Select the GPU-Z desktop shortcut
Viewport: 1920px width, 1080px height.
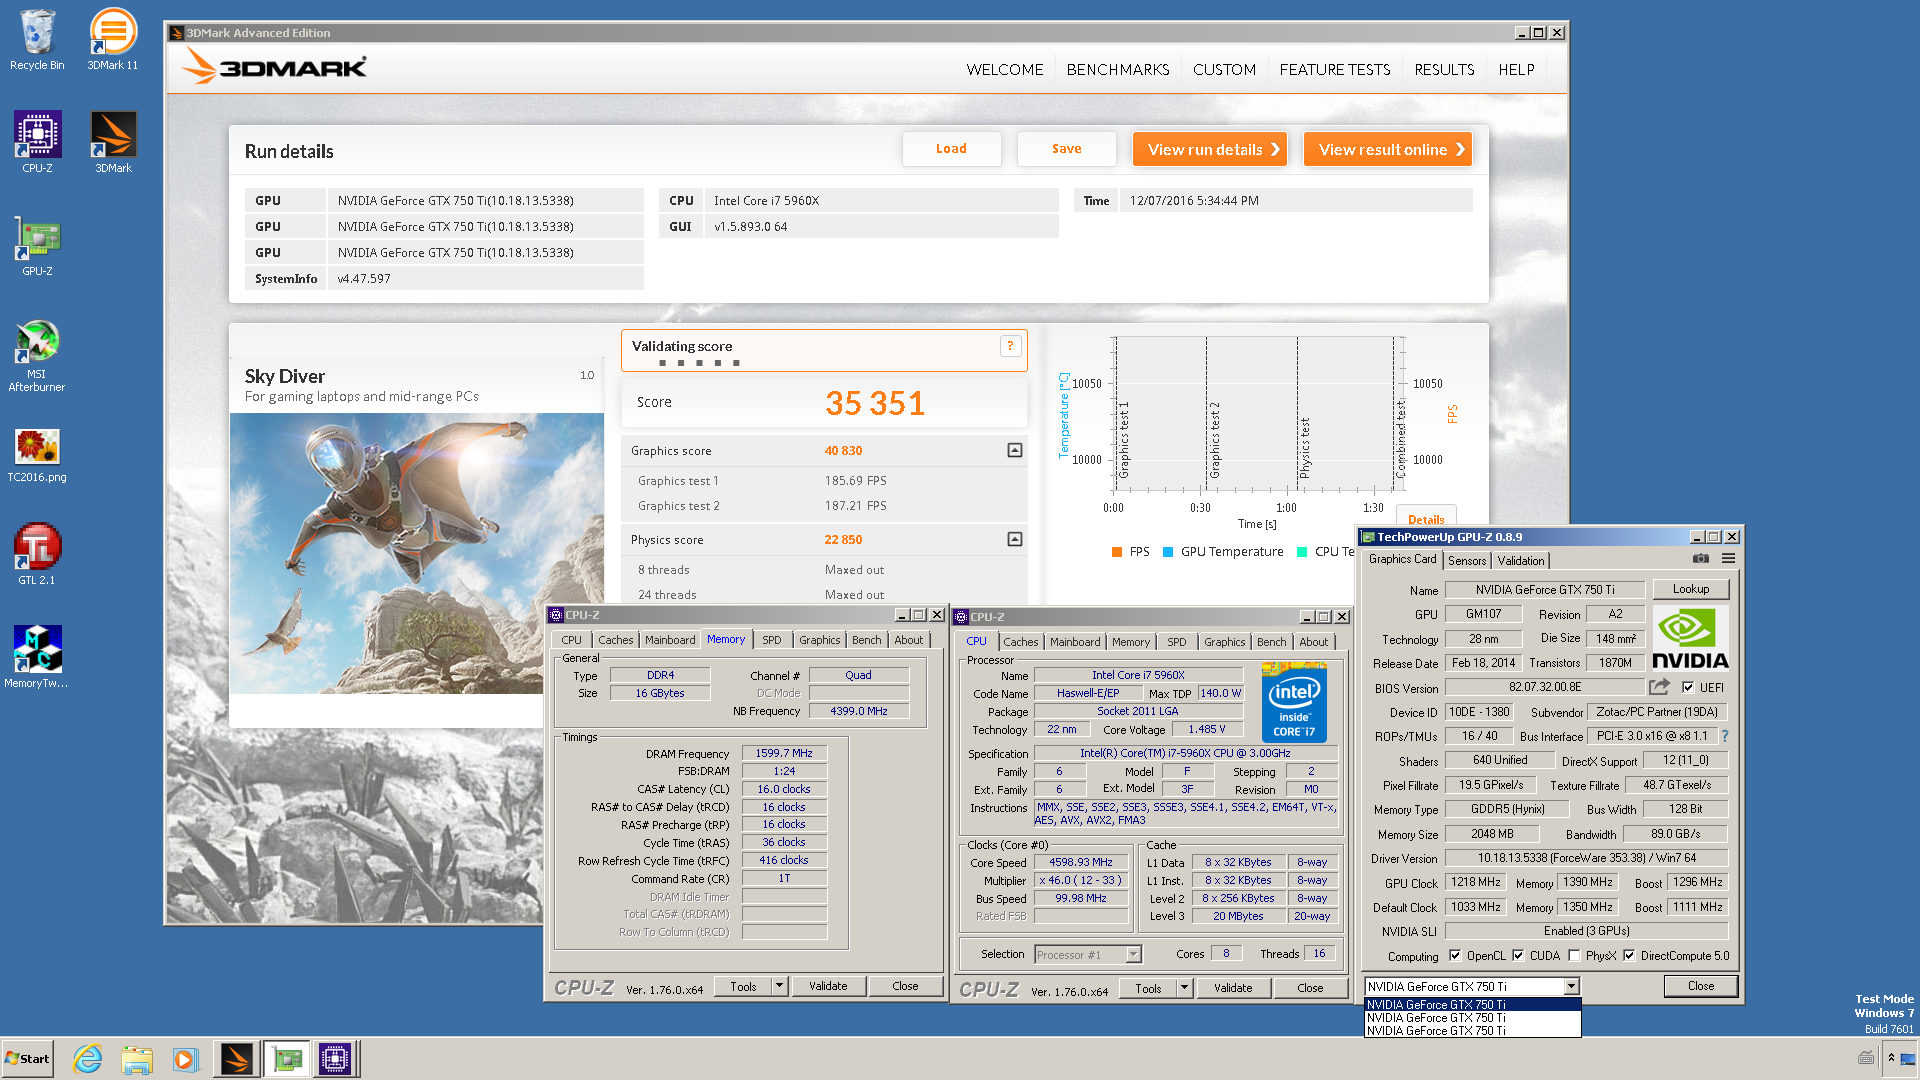[x=37, y=245]
